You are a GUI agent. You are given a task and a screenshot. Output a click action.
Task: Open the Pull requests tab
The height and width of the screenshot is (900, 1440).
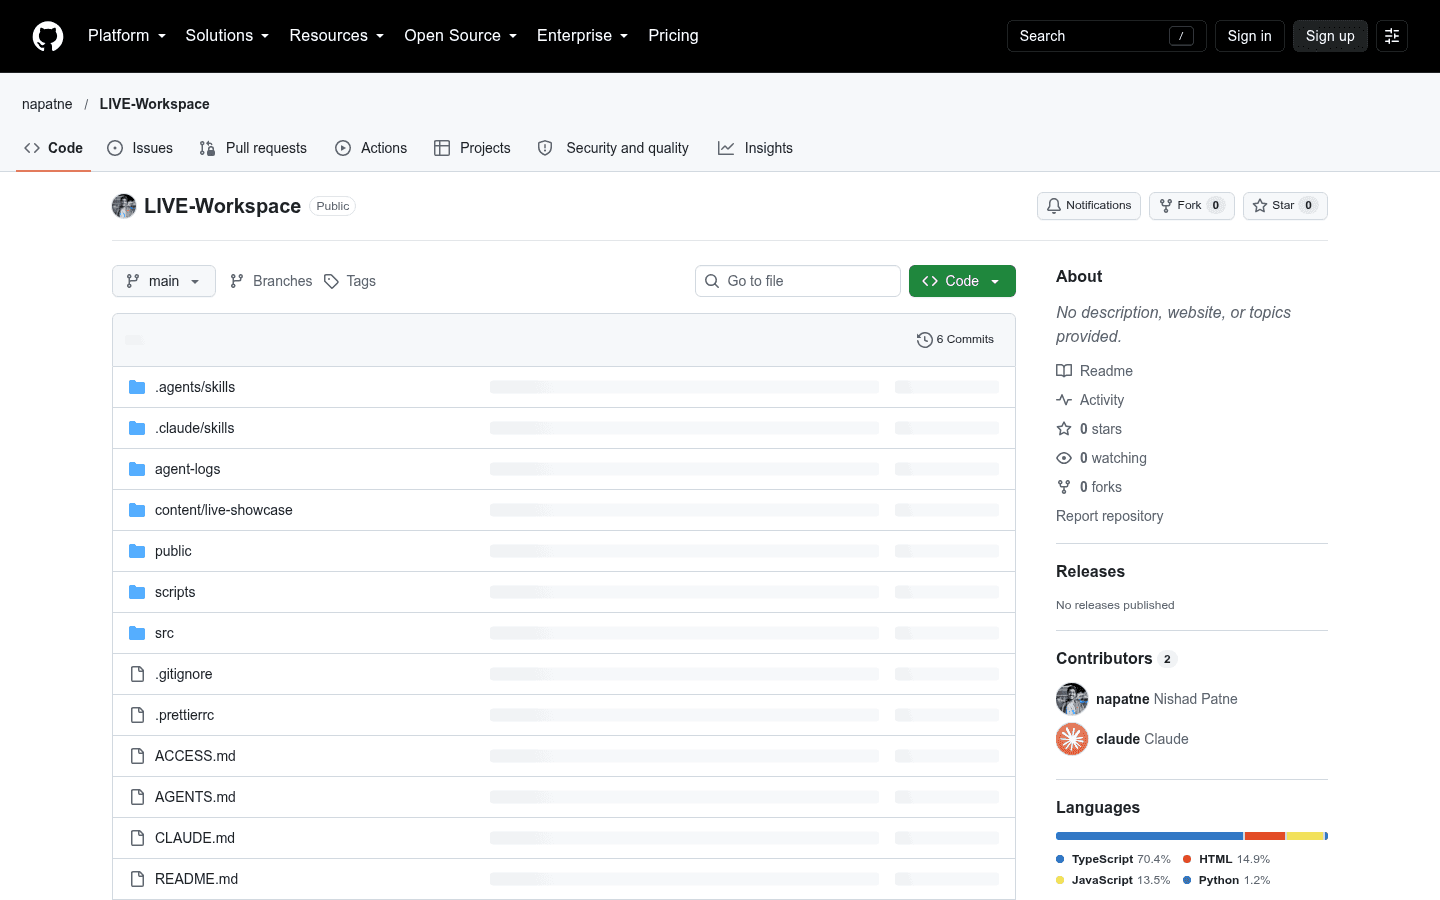[253, 148]
